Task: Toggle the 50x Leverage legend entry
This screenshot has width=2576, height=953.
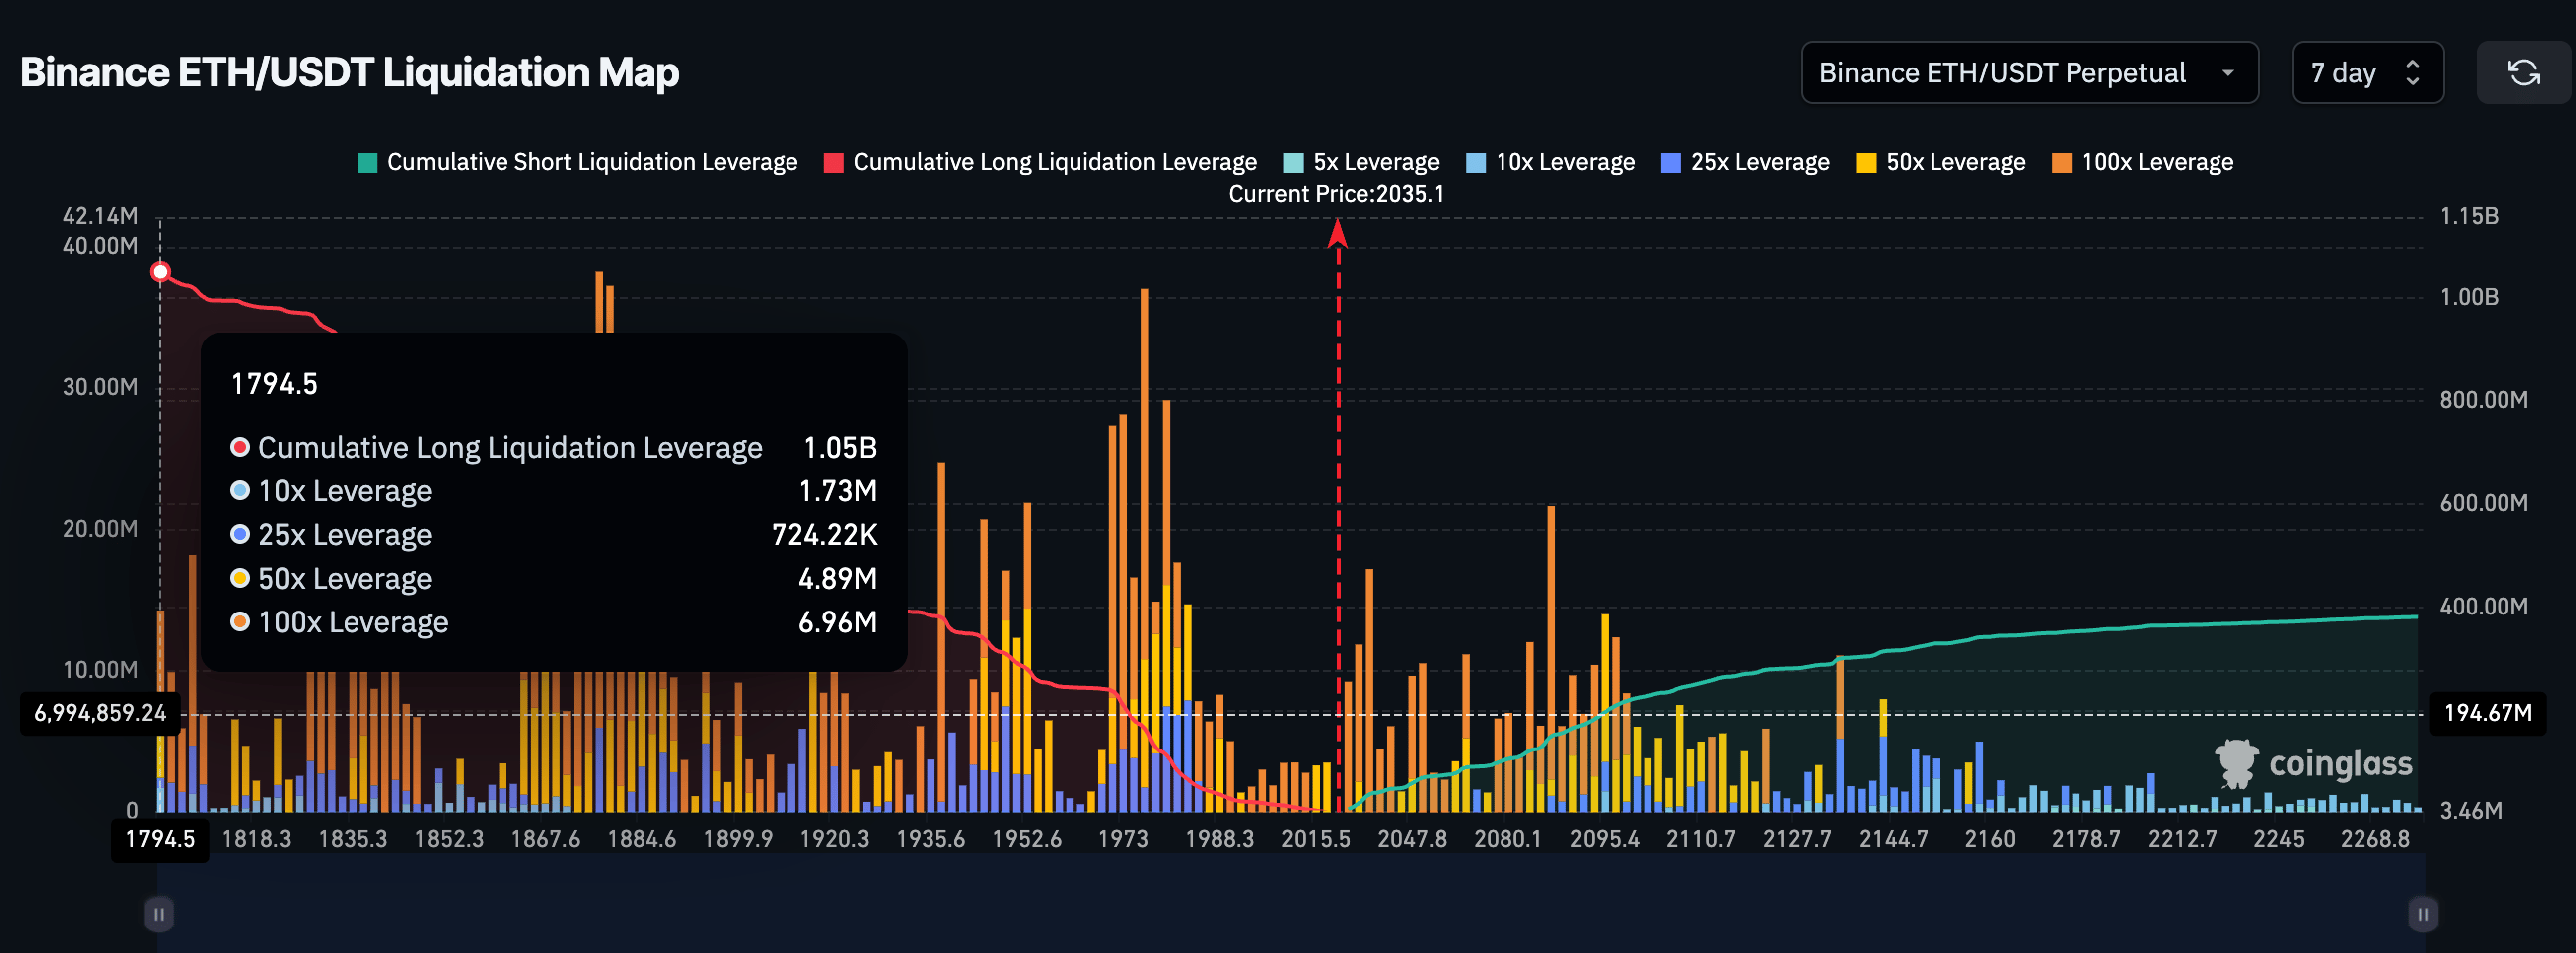Action: click(x=1940, y=162)
